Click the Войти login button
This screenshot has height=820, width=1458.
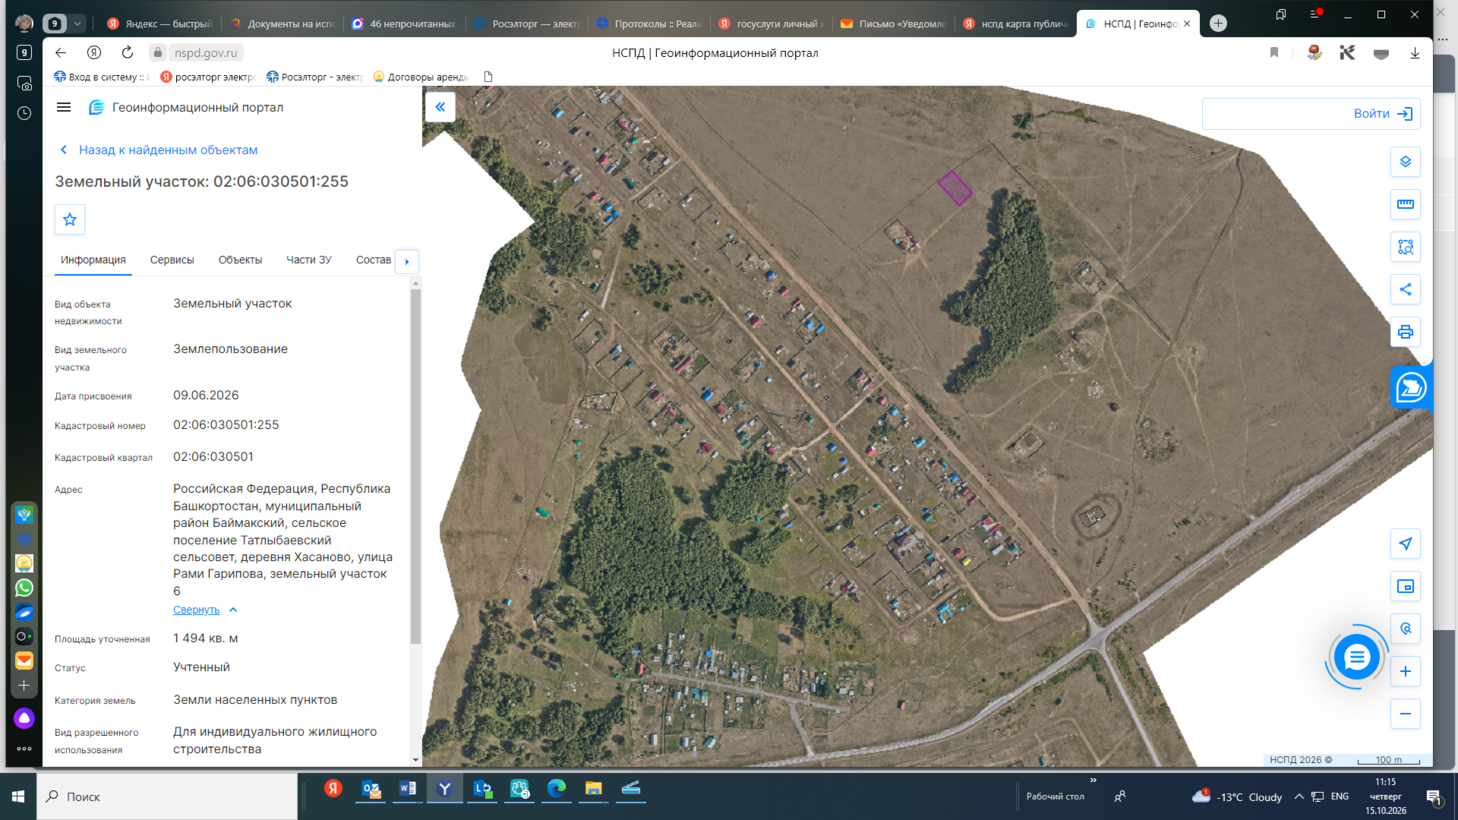pyautogui.click(x=1383, y=114)
